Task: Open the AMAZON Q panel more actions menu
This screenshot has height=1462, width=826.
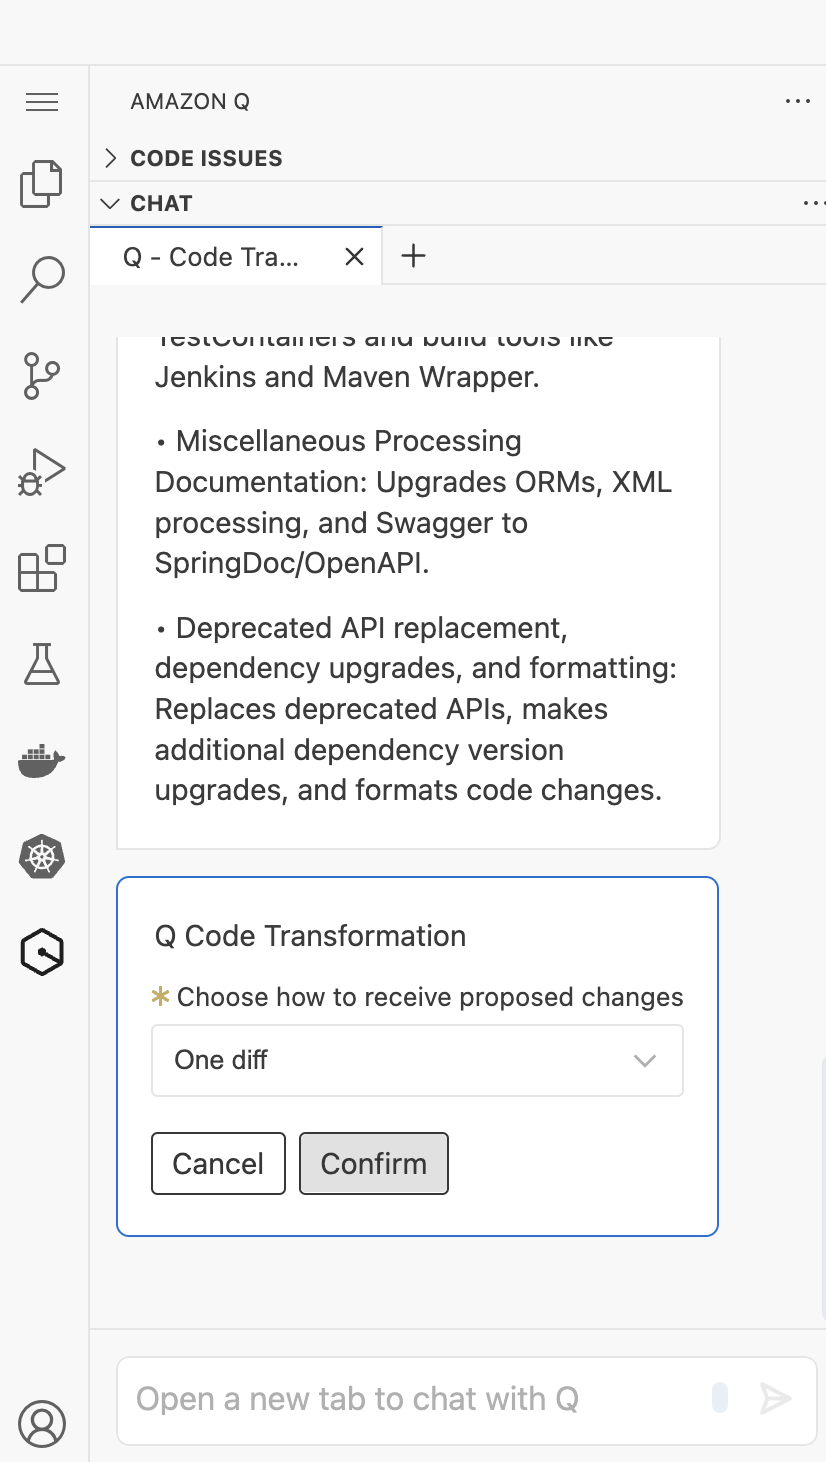Action: pyautogui.click(x=797, y=101)
